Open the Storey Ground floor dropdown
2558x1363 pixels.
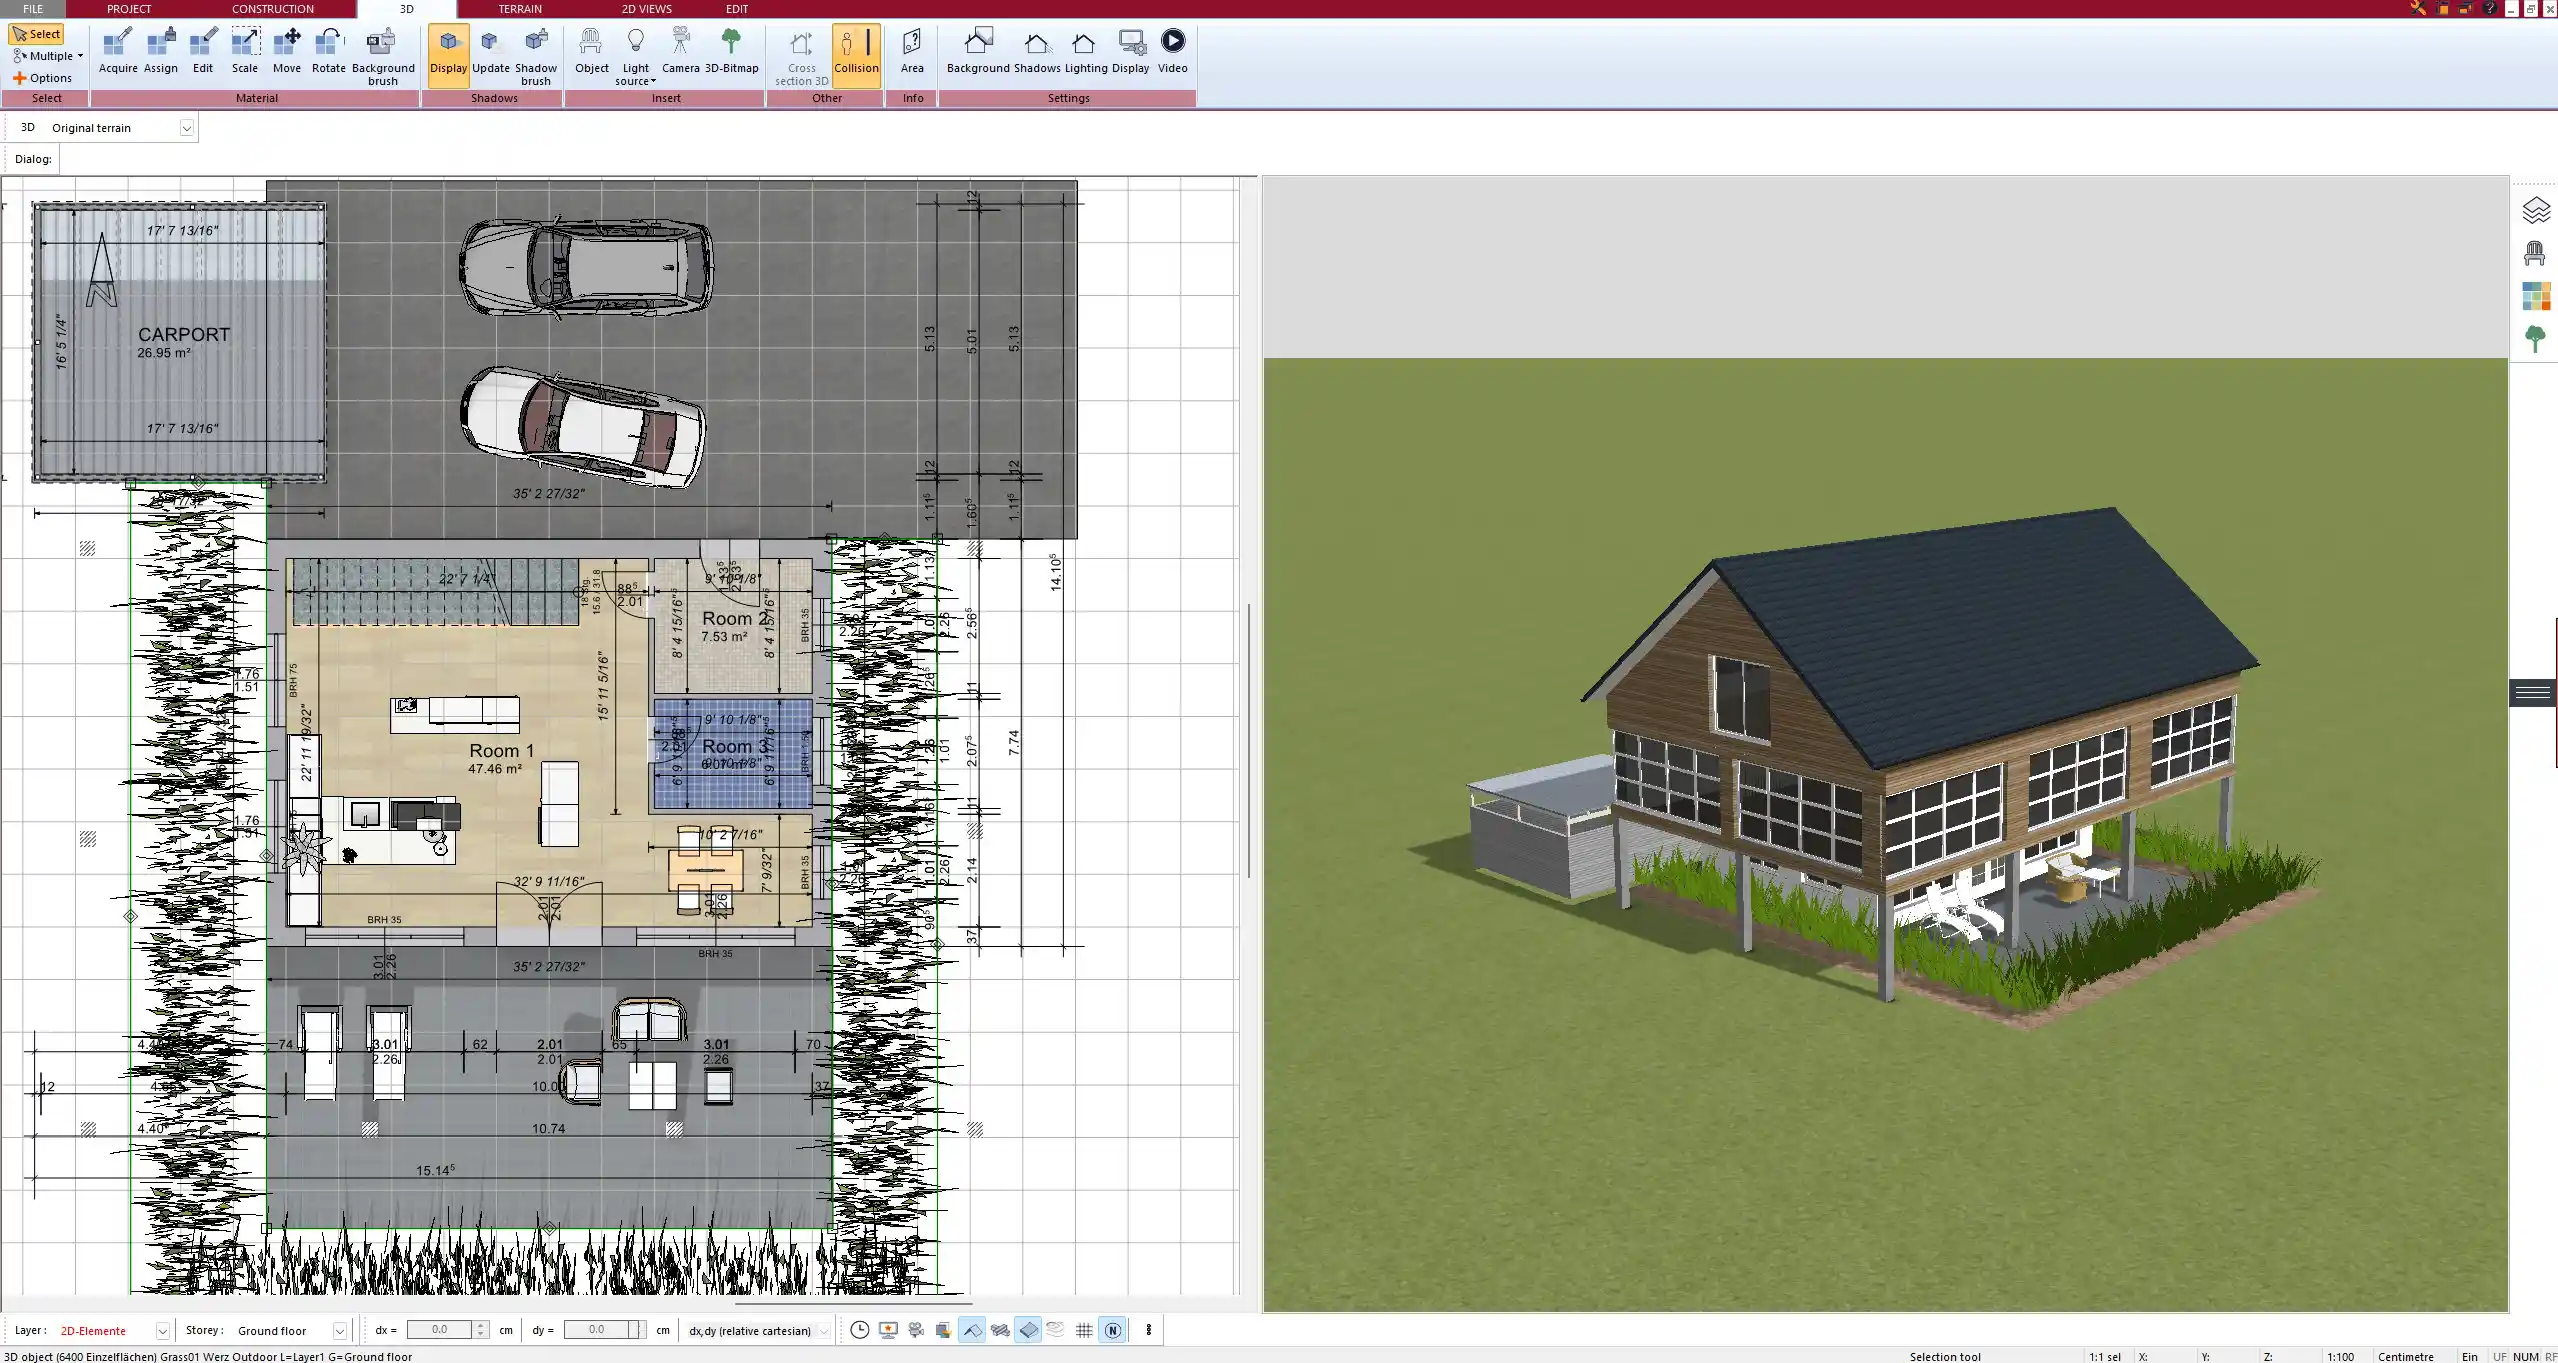[339, 1331]
